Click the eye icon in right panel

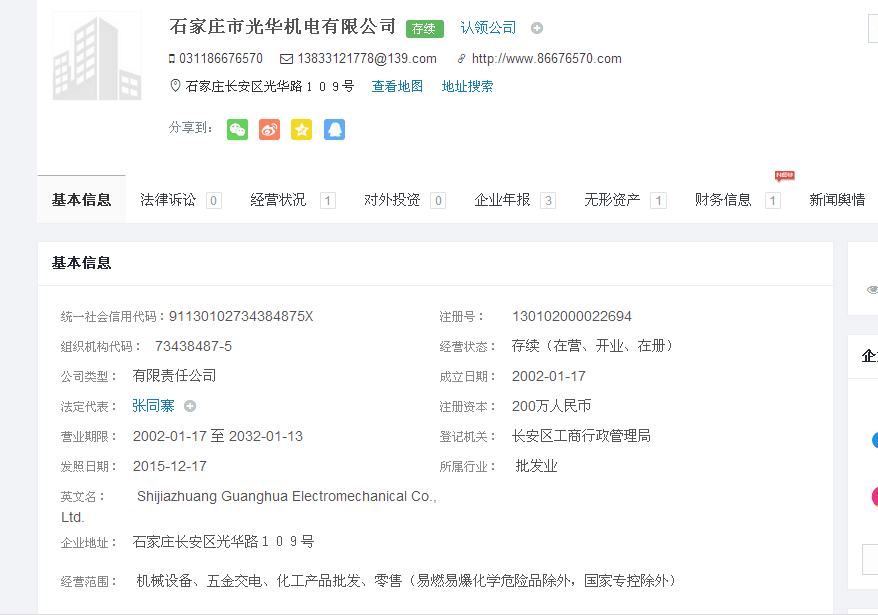click(871, 290)
